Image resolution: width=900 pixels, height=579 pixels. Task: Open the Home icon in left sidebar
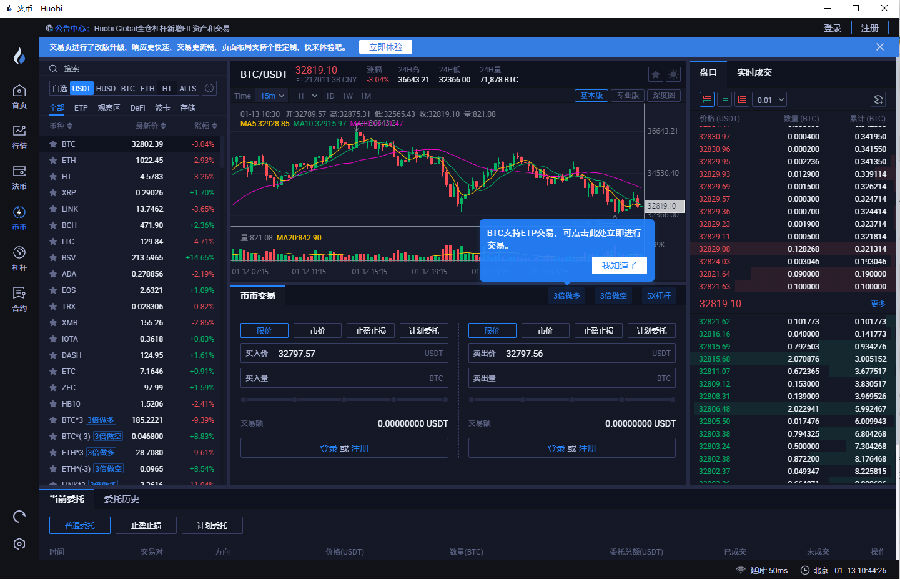(19, 91)
